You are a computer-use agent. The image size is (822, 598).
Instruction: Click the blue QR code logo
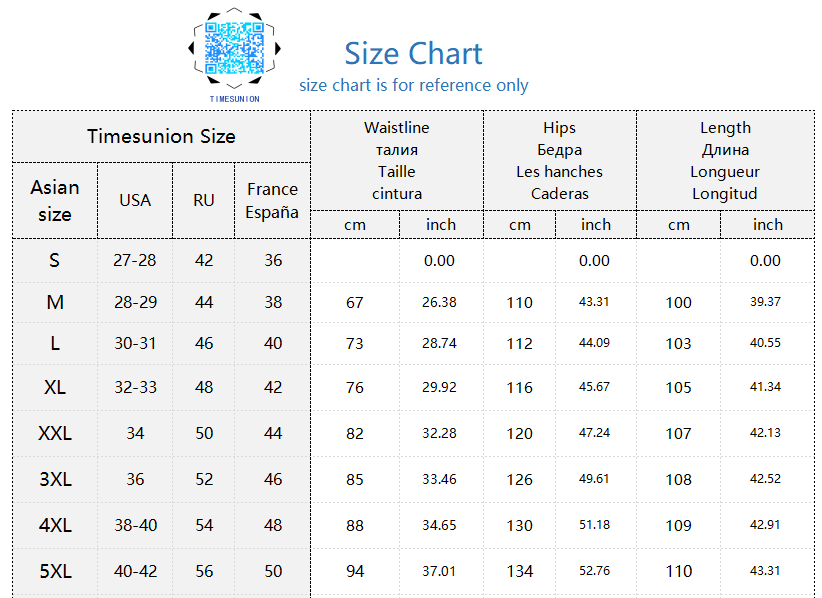[x=234, y=48]
